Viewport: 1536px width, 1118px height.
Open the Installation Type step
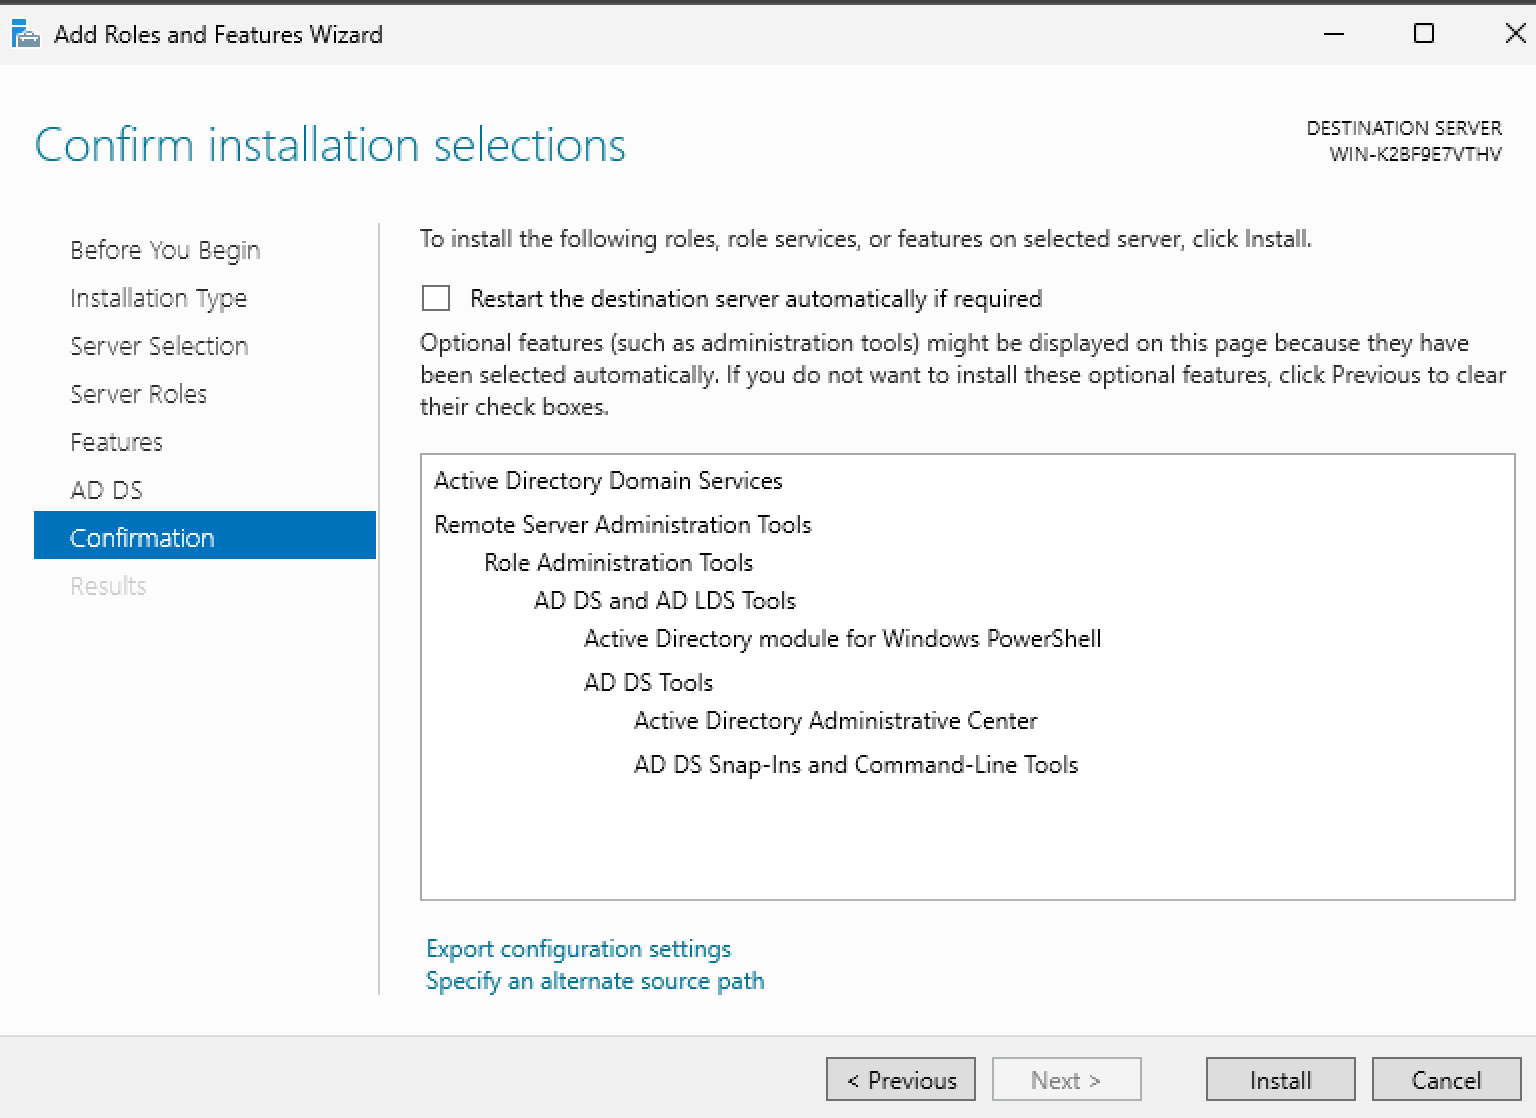[x=158, y=298]
